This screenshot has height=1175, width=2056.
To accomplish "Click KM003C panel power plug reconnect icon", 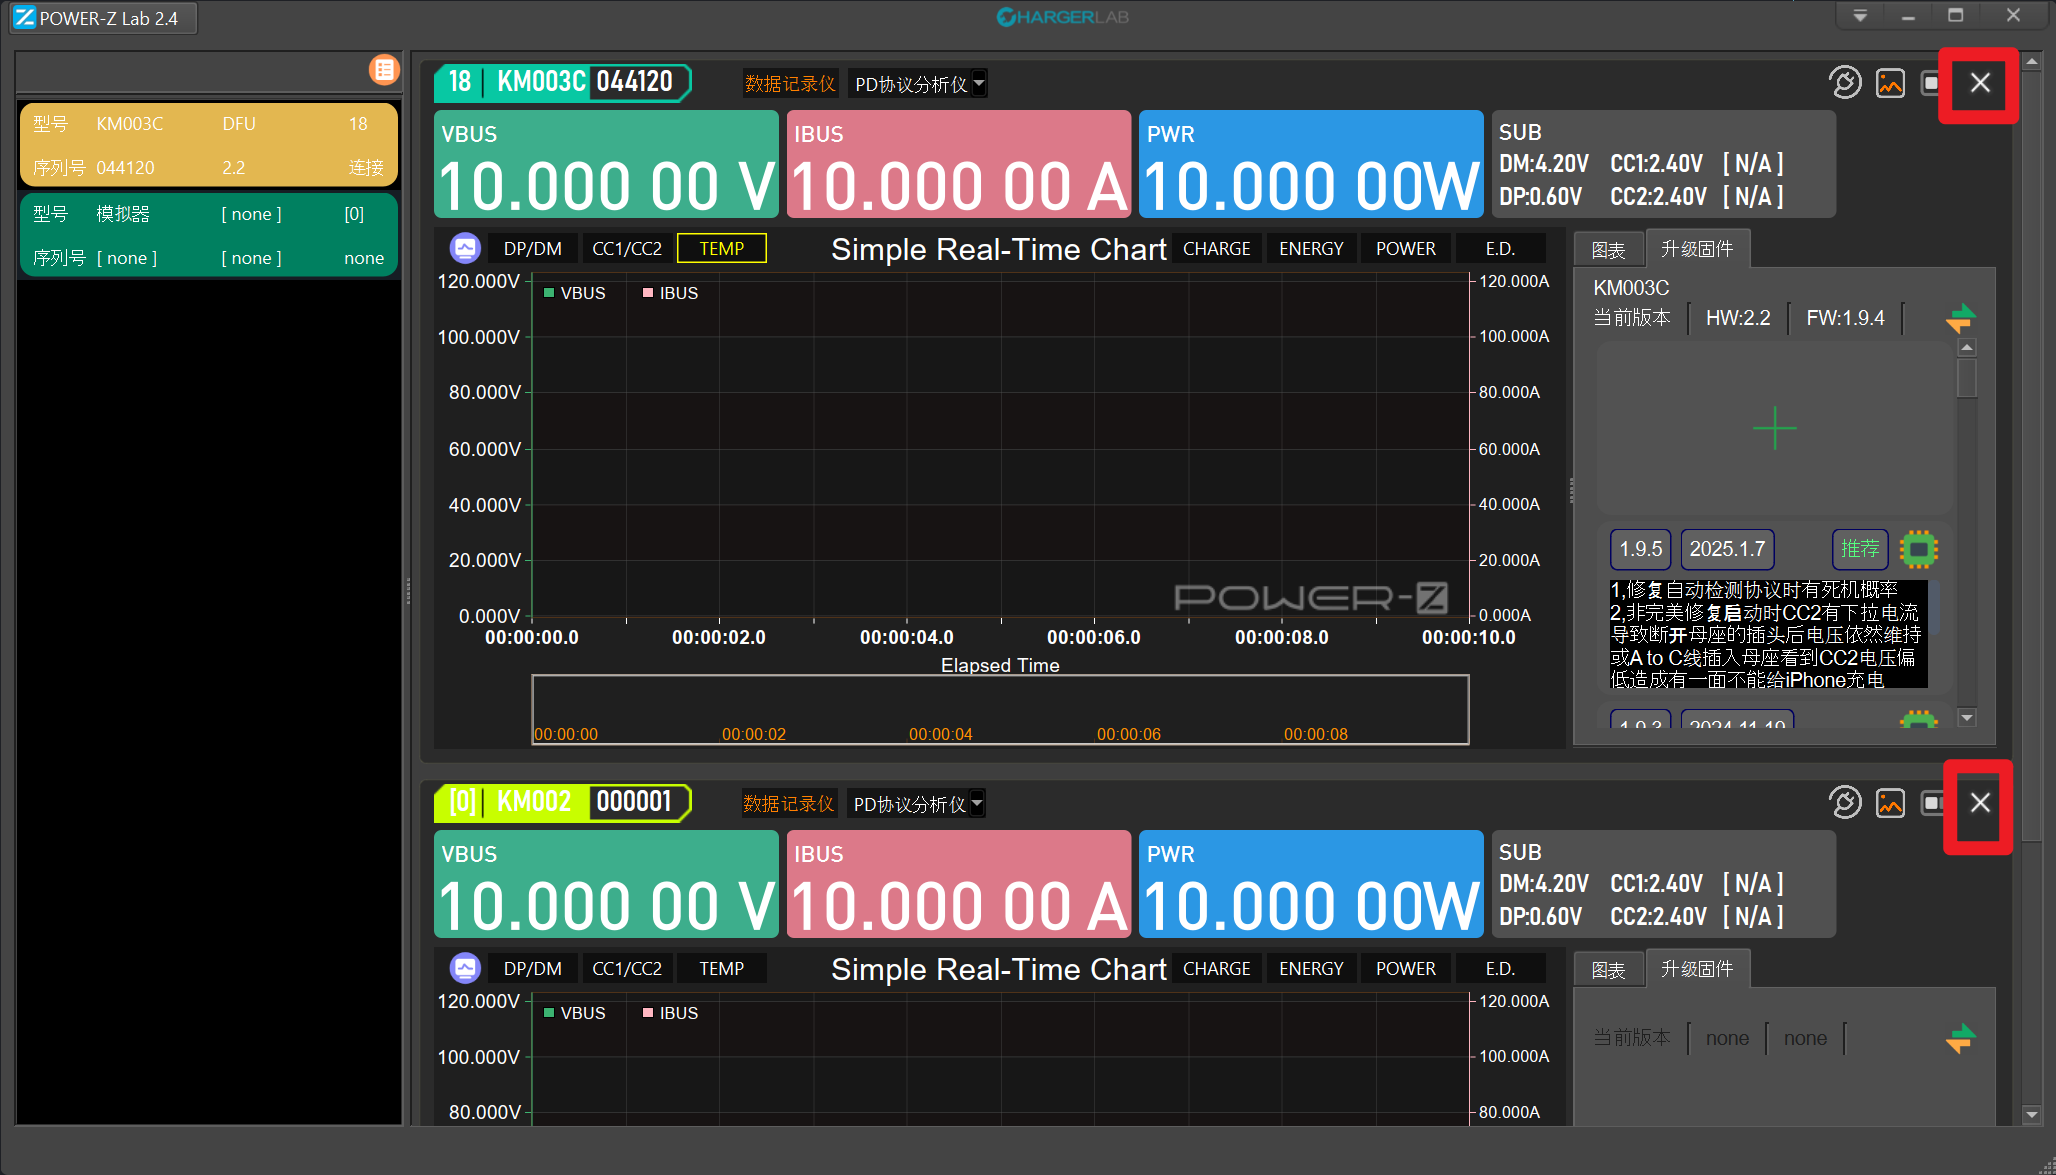I will tap(1845, 83).
